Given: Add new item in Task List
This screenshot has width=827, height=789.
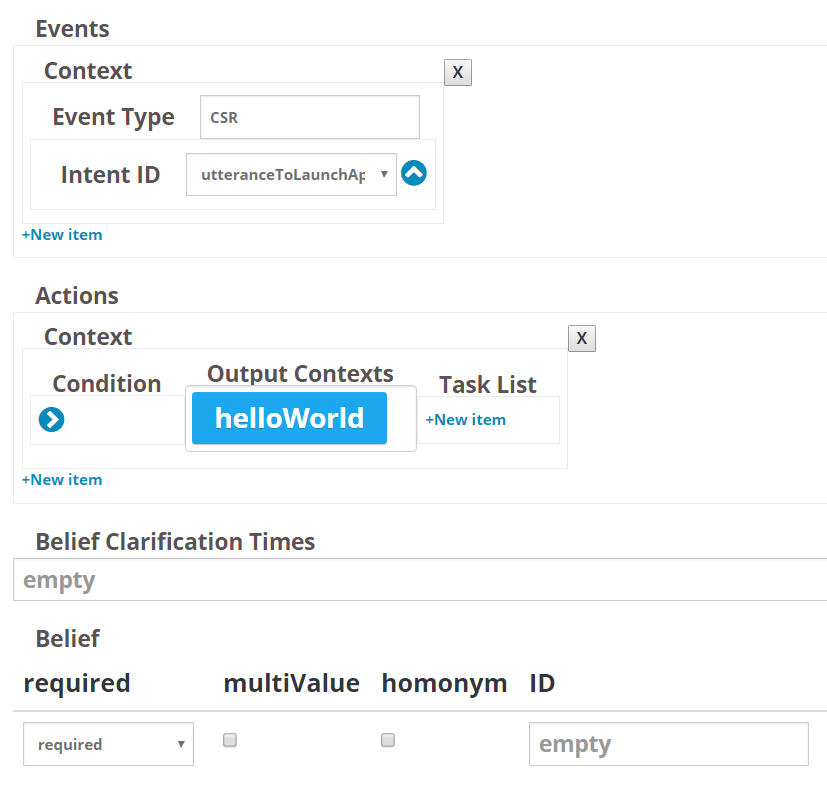Looking at the screenshot, I should click(x=466, y=420).
